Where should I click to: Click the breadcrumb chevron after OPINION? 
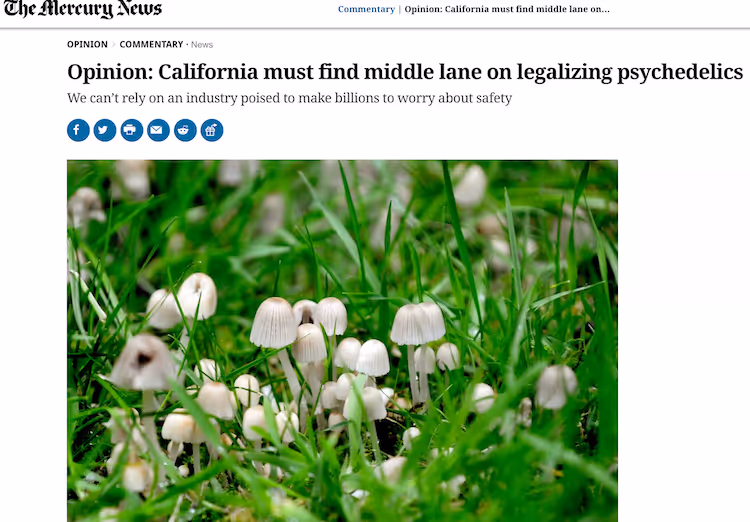(x=114, y=44)
